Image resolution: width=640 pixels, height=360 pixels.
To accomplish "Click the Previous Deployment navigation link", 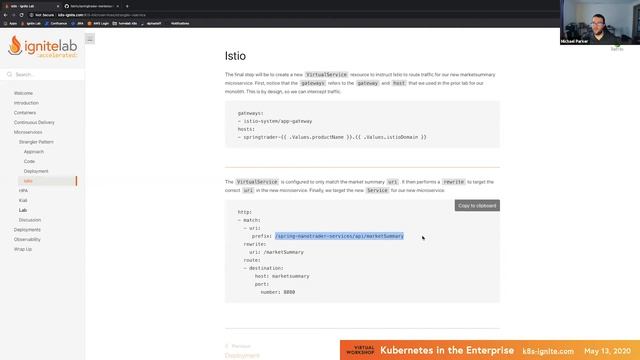I will pyautogui.click(x=242, y=351).
